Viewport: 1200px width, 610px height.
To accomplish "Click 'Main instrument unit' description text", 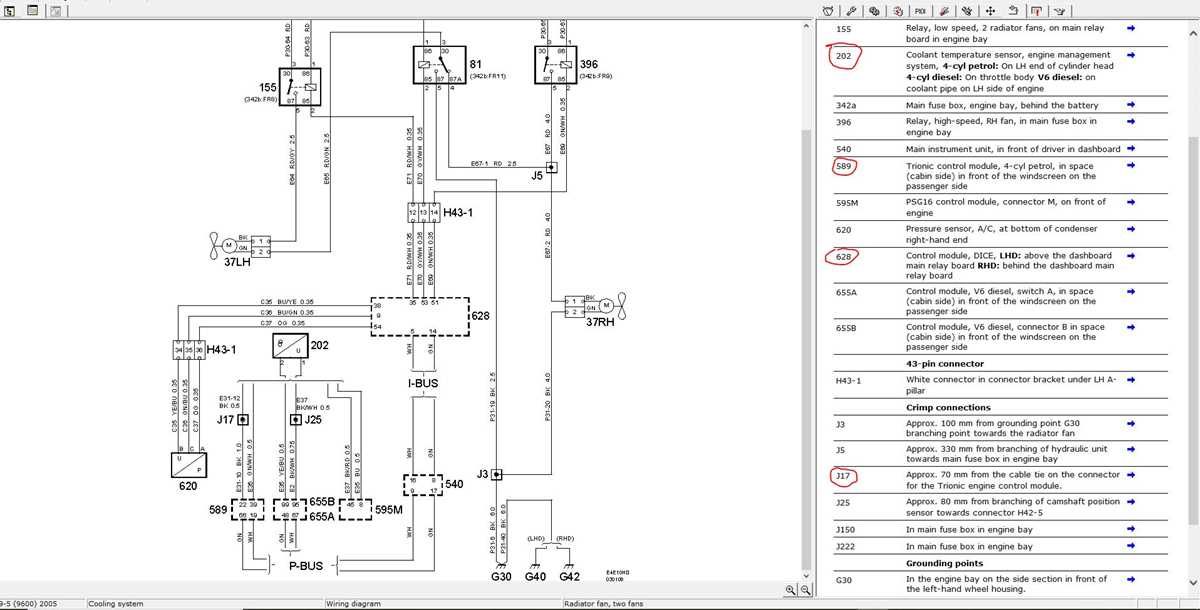I will (1013, 149).
